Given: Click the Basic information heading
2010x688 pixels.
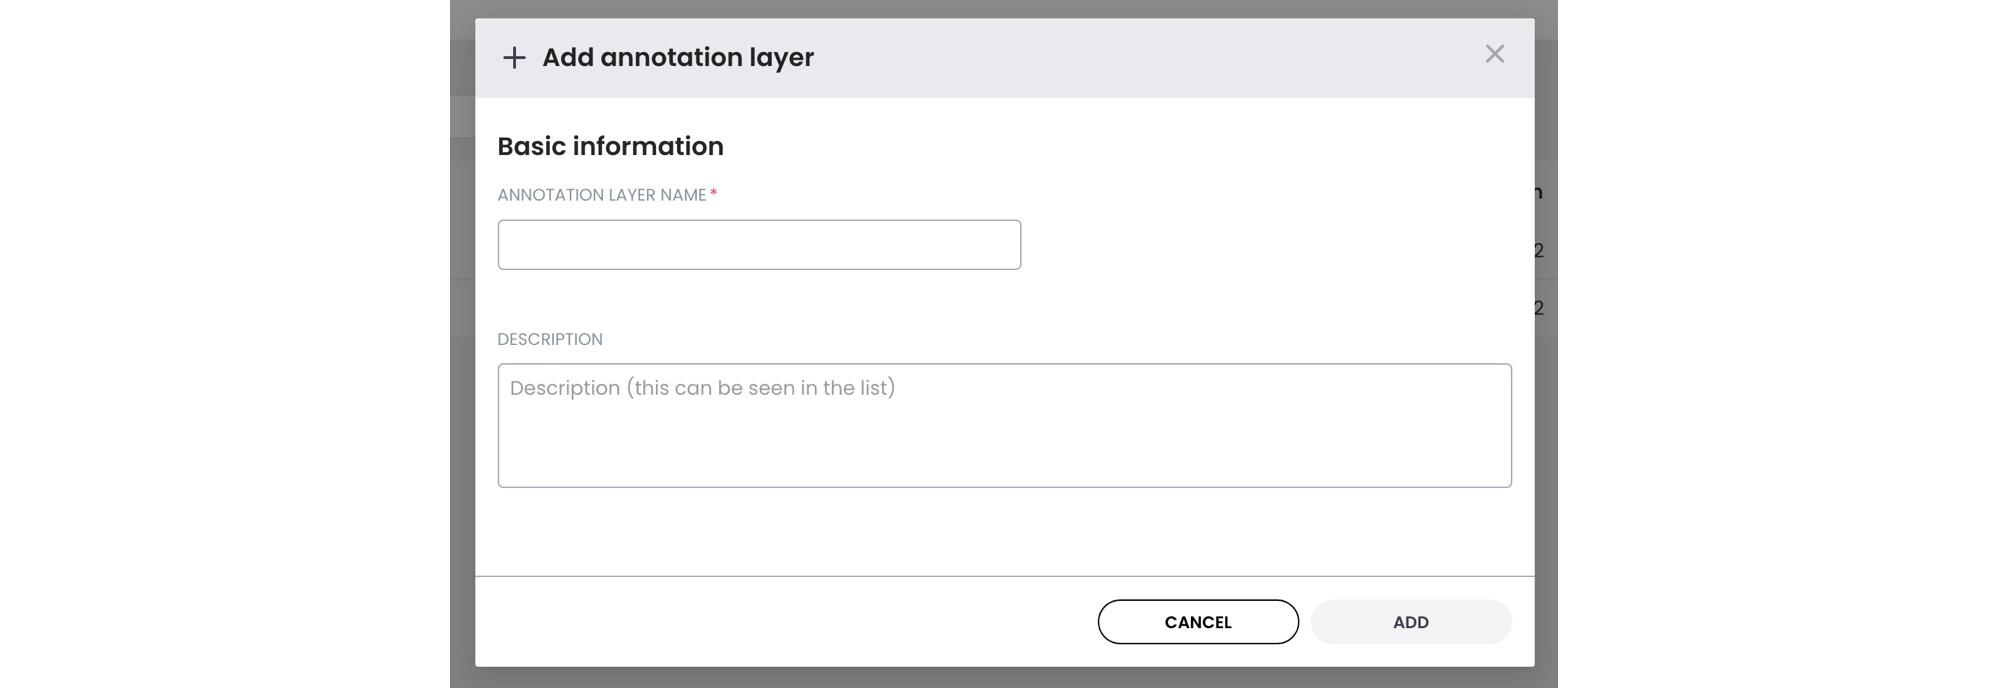Looking at the screenshot, I should tap(610, 146).
